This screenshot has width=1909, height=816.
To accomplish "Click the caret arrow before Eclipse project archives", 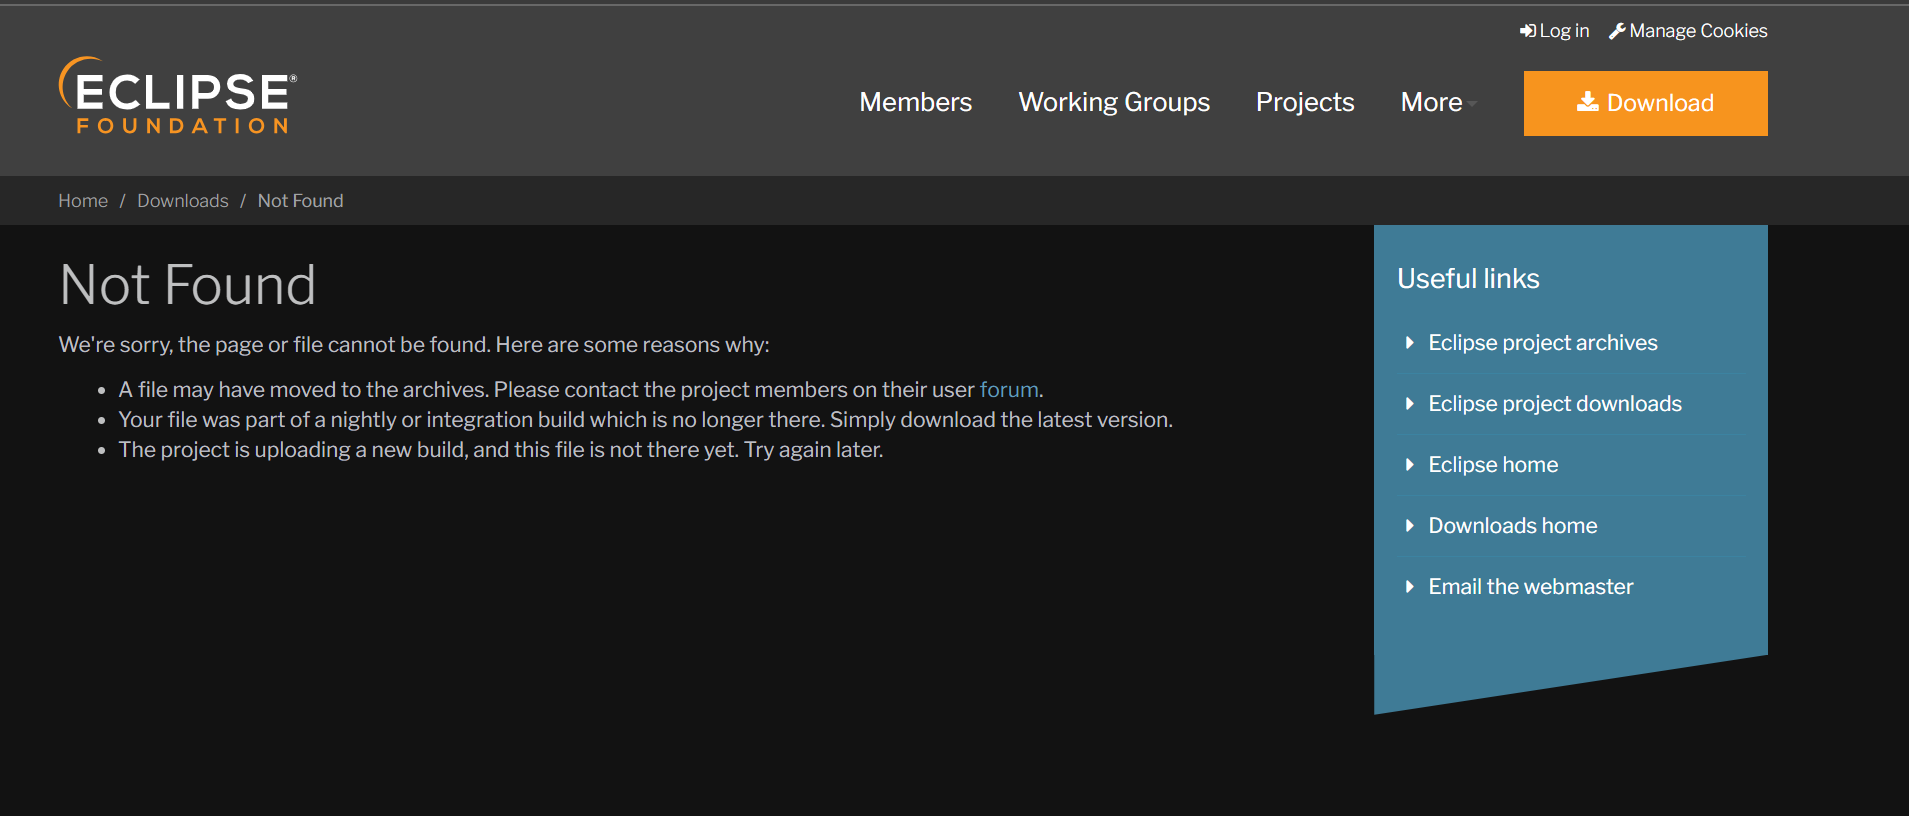I will (x=1409, y=343).
